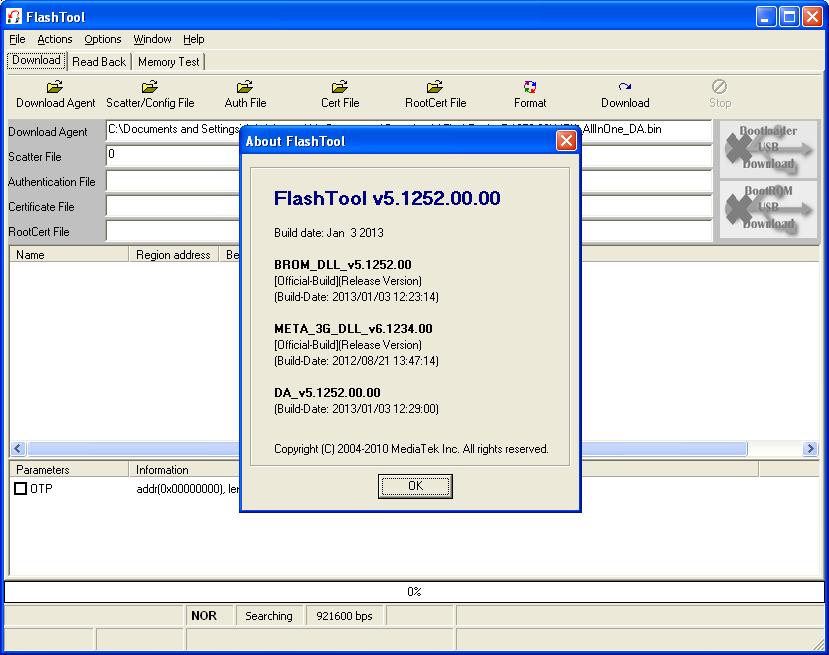Viewport: 829px width, 655px height.
Task: Open the RootCert File toolbar icon
Action: click(x=435, y=87)
